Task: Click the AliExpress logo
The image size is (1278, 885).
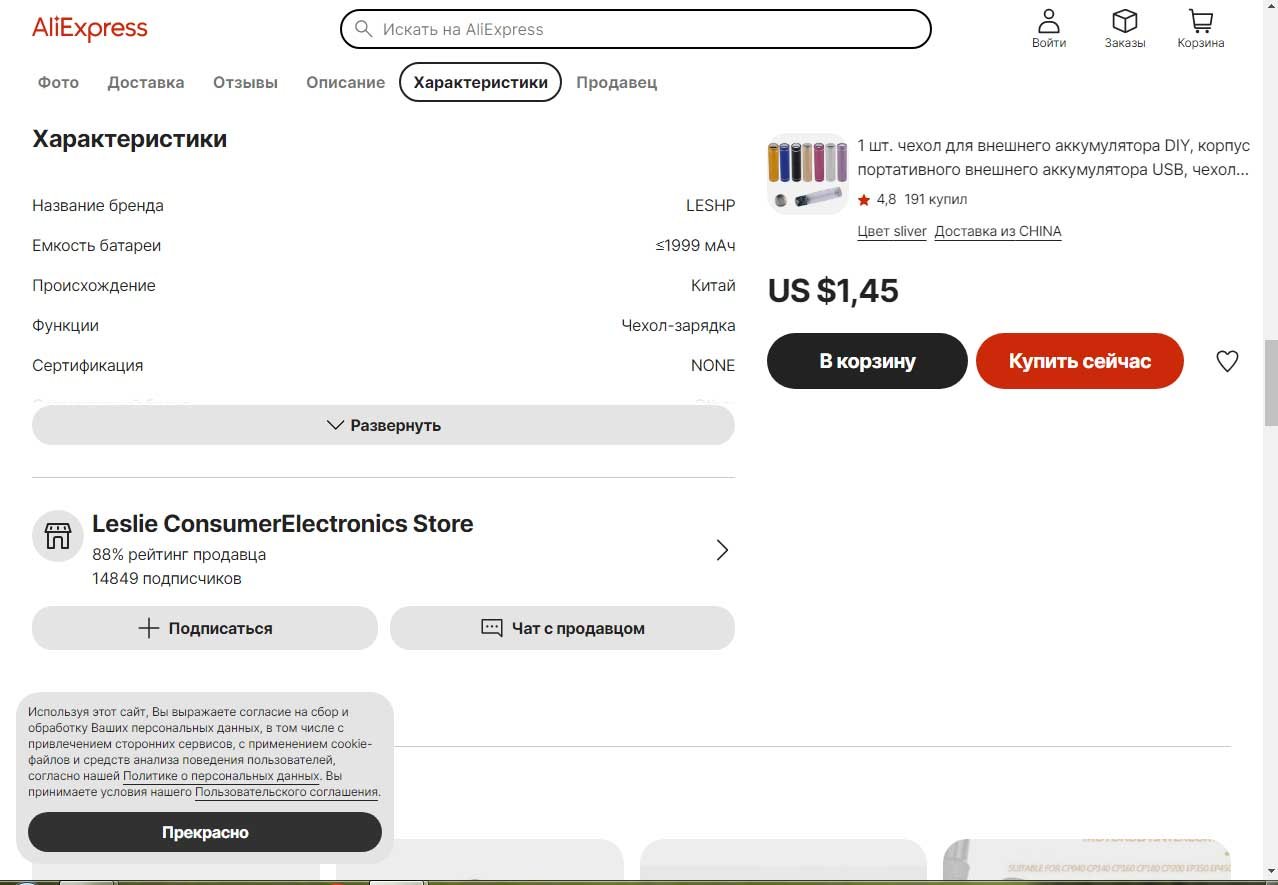Action: (x=90, y=28)
